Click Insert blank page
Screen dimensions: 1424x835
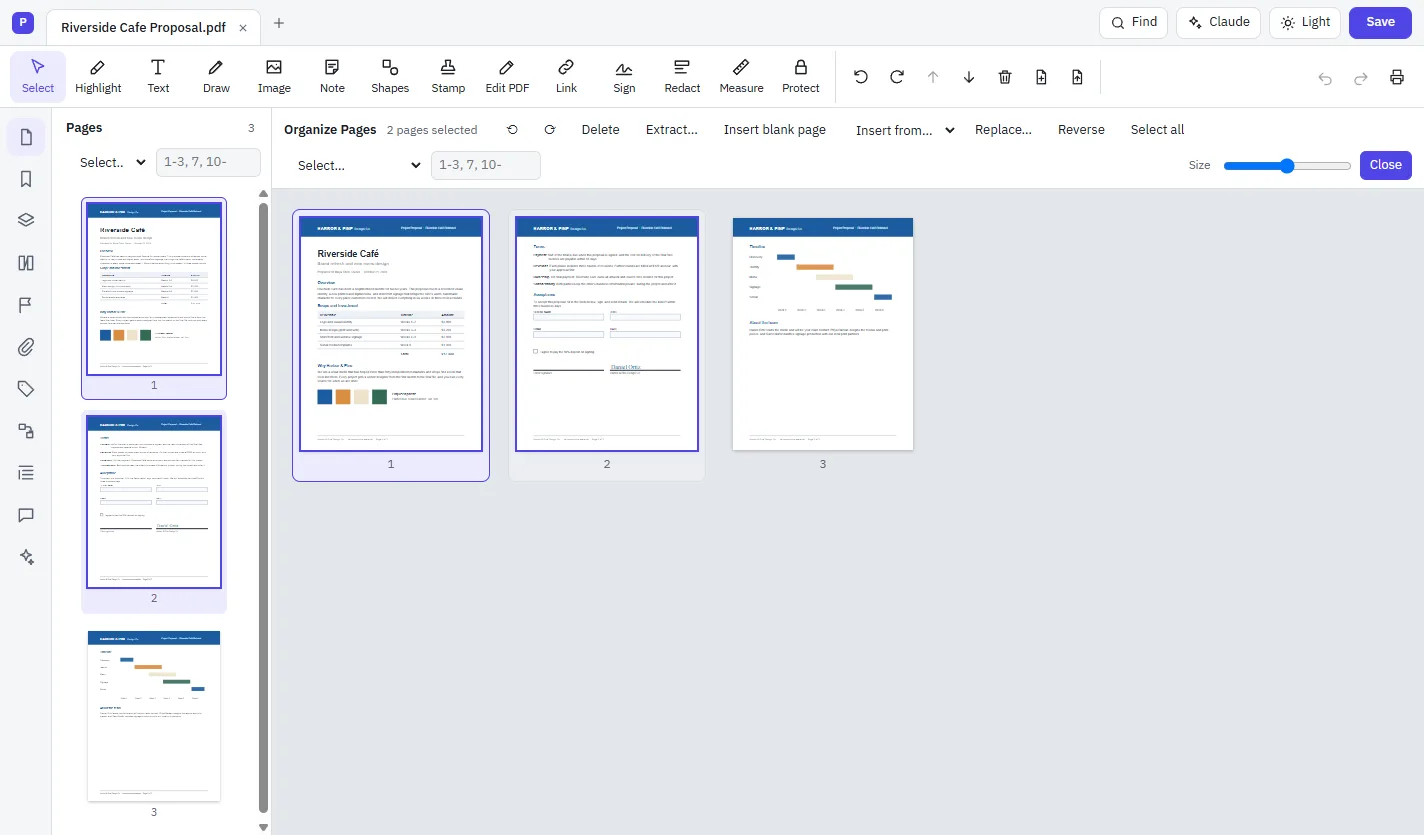point(775,130)
